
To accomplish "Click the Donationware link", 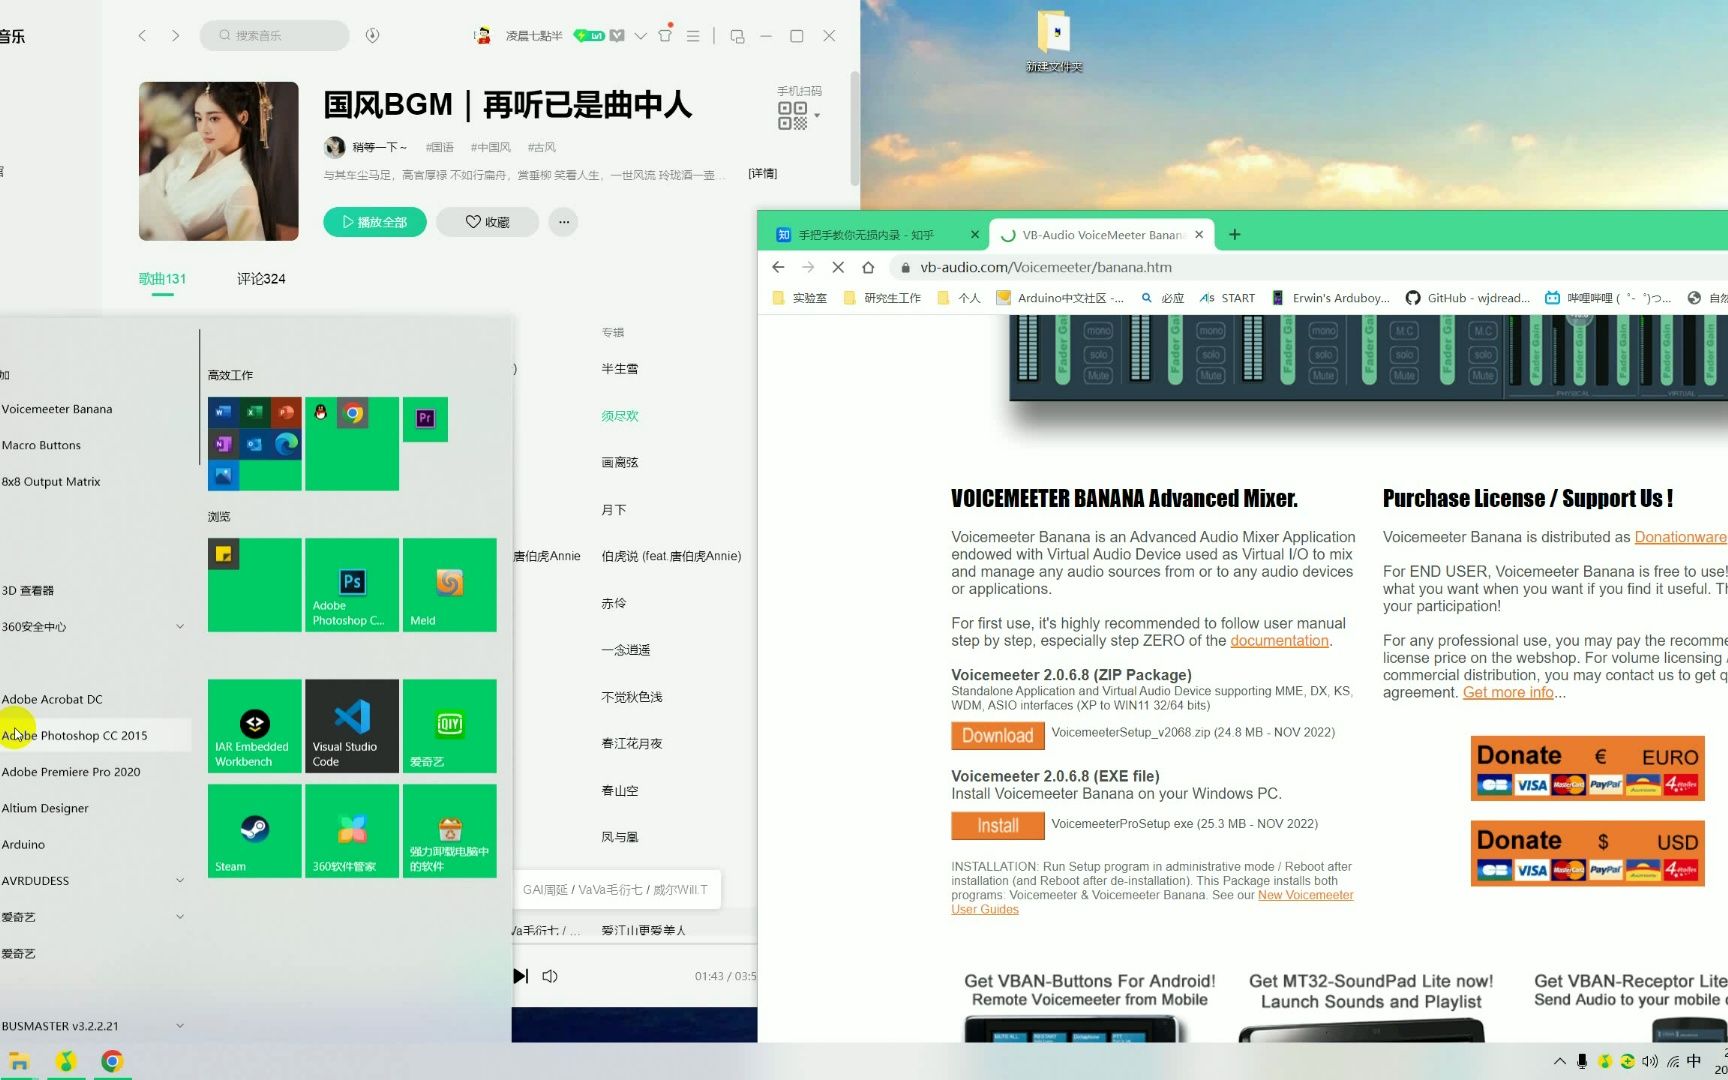I will [x=1680, y=537].
